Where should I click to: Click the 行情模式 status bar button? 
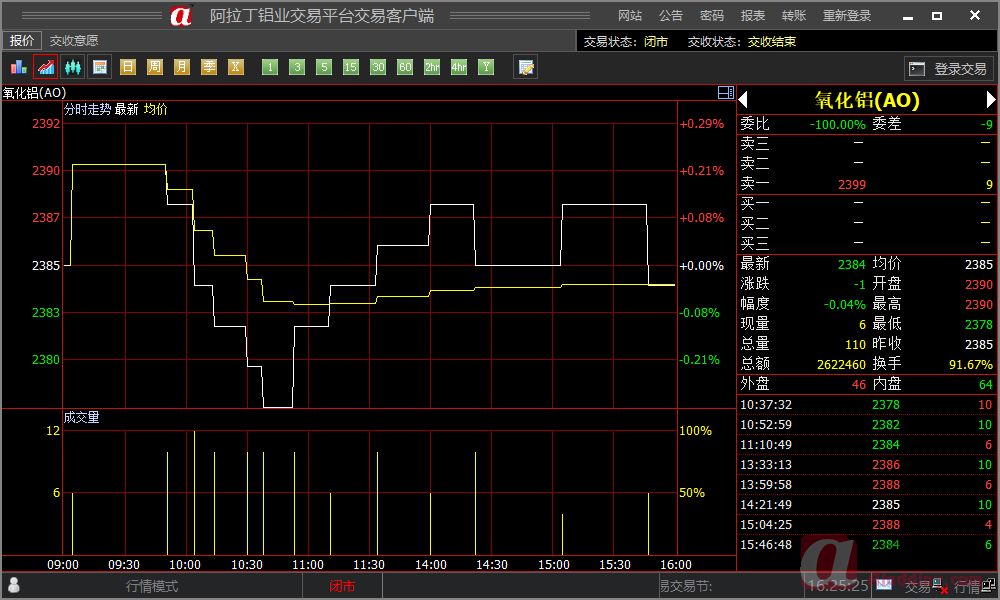point(152,586)
